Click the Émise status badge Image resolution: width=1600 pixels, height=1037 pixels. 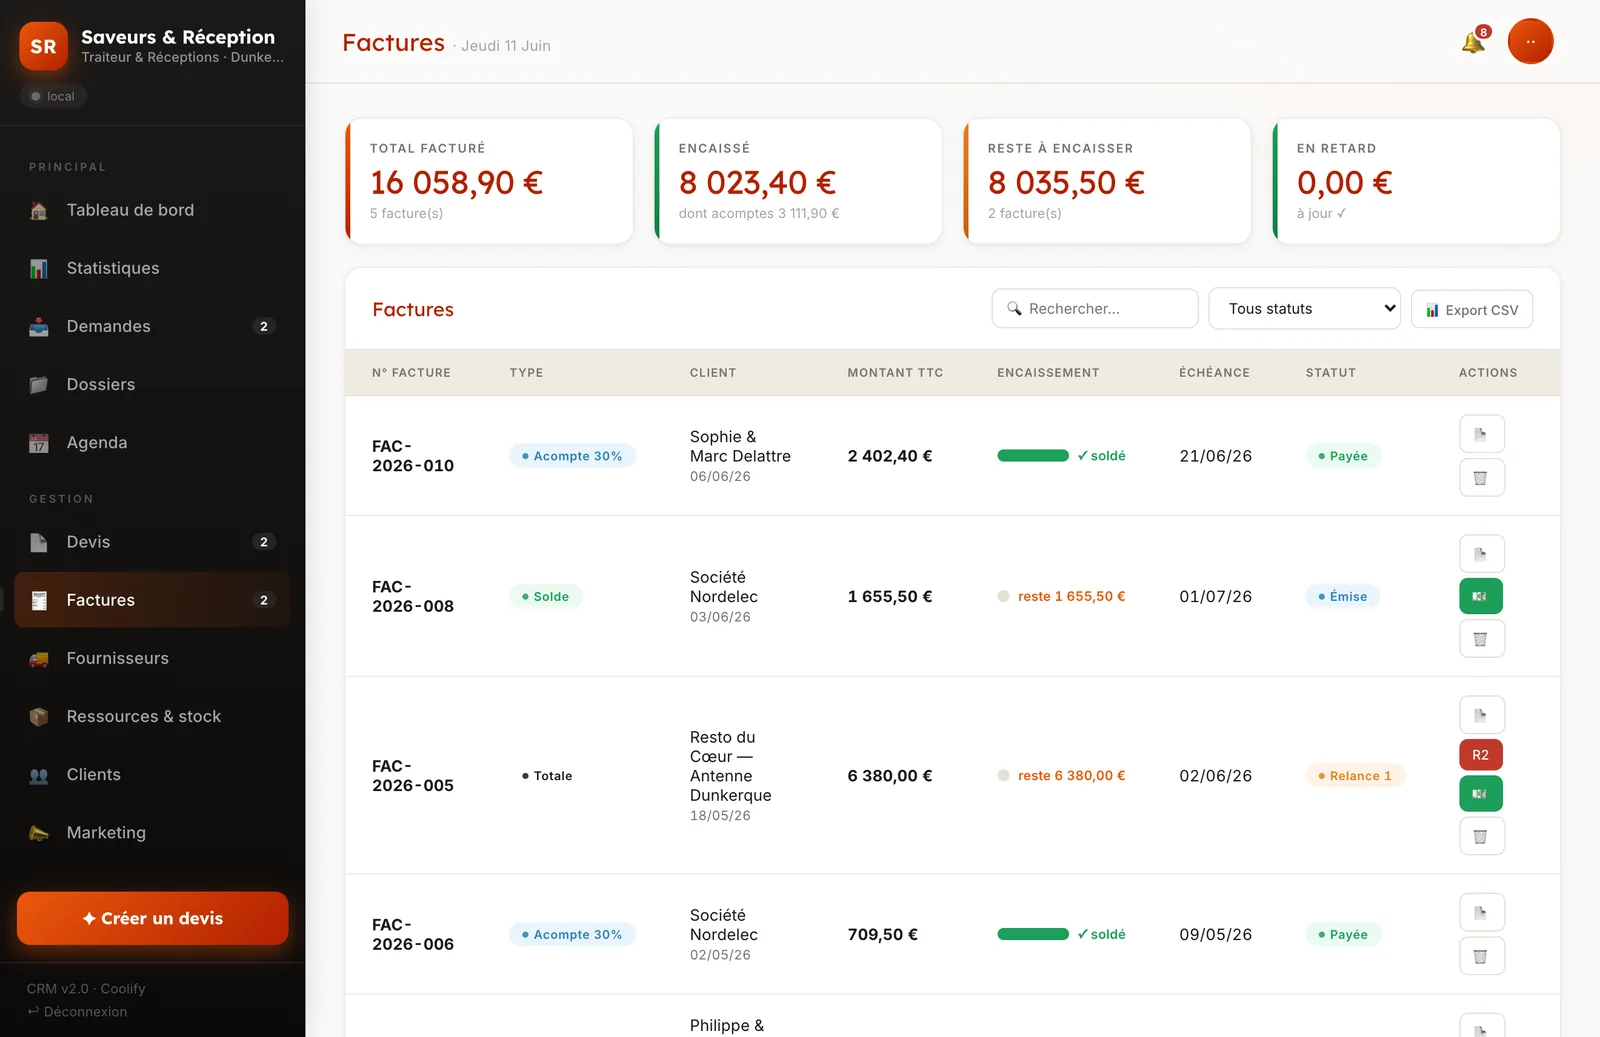1342,596
